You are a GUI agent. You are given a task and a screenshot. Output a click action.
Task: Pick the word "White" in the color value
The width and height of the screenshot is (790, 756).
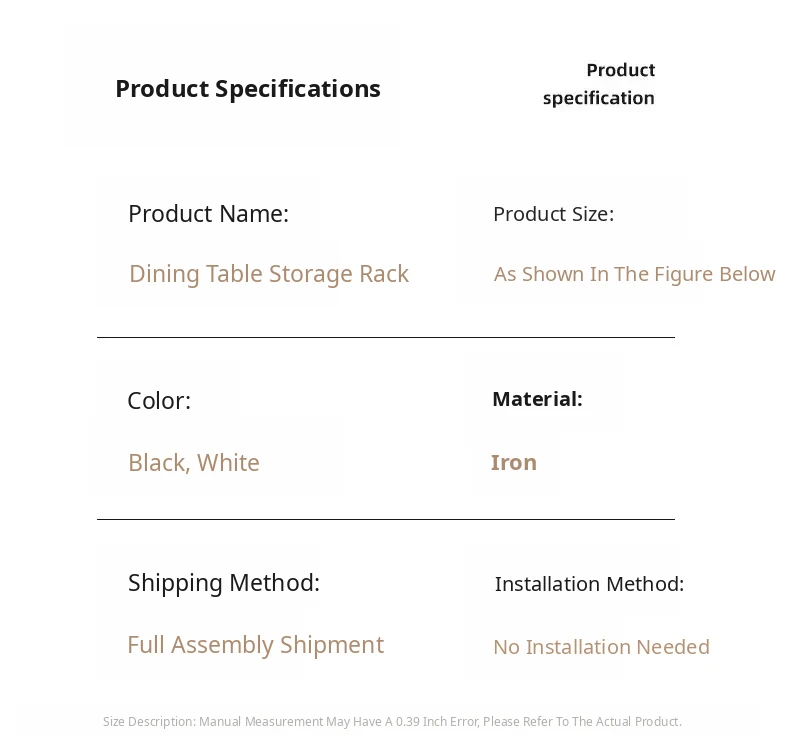point(228,463)
